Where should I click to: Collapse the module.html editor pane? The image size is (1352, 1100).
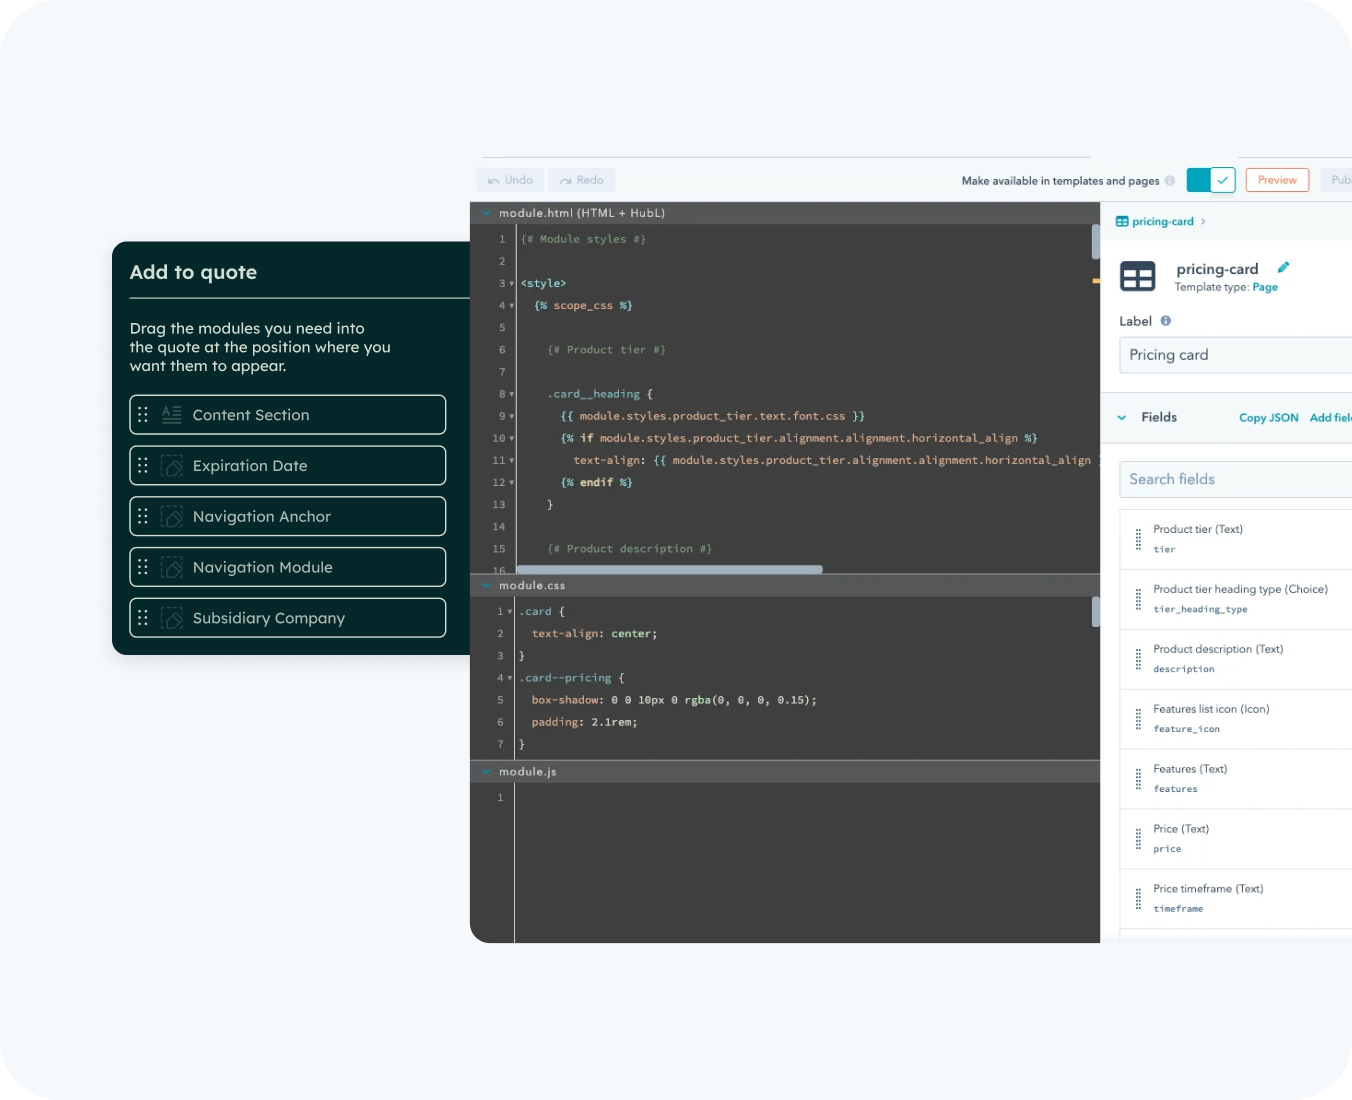(487, 213)
